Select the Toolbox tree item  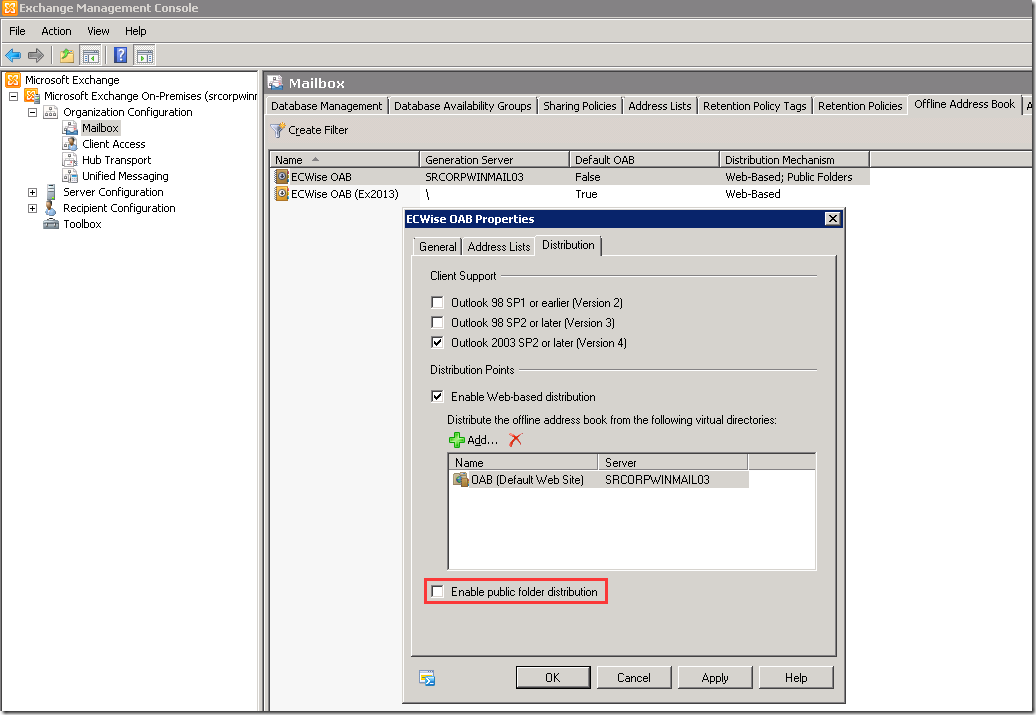coord(82,224)
